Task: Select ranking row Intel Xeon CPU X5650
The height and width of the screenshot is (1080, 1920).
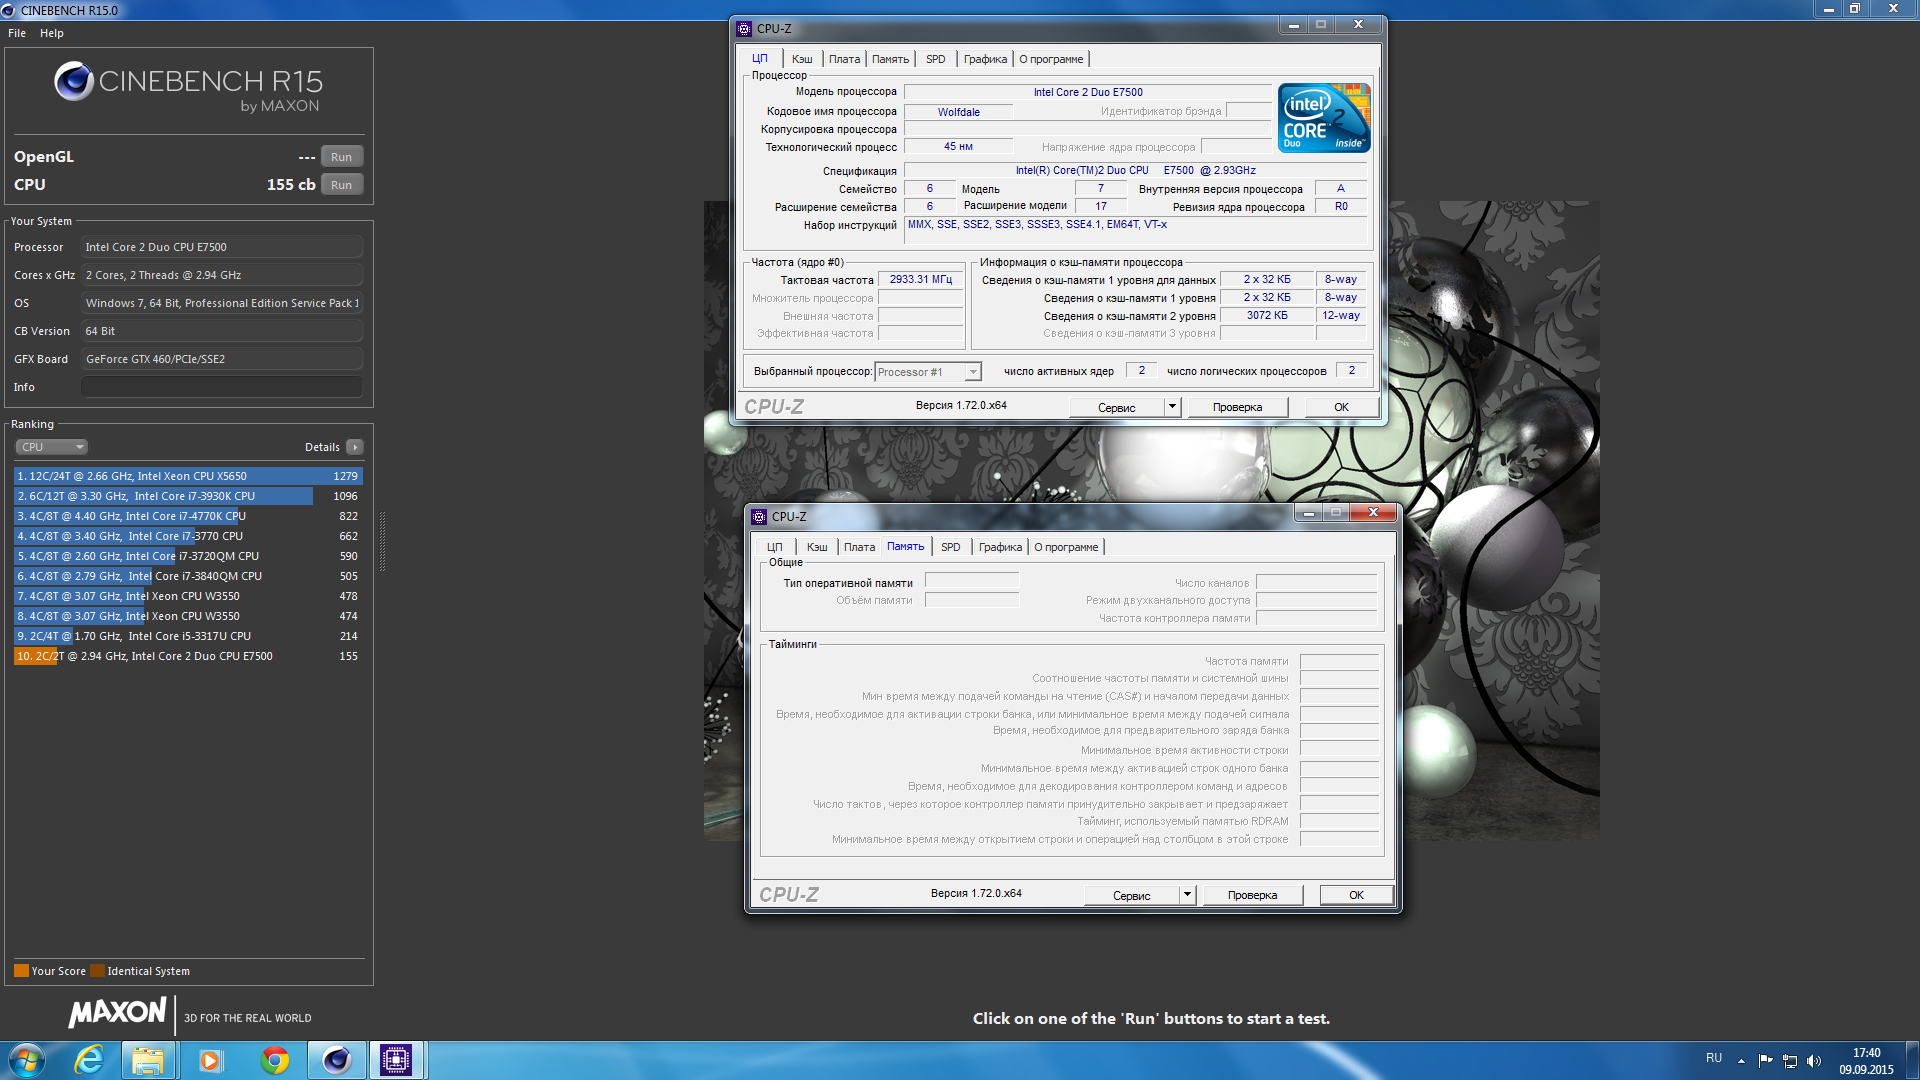Action: [x=188, y=476]
